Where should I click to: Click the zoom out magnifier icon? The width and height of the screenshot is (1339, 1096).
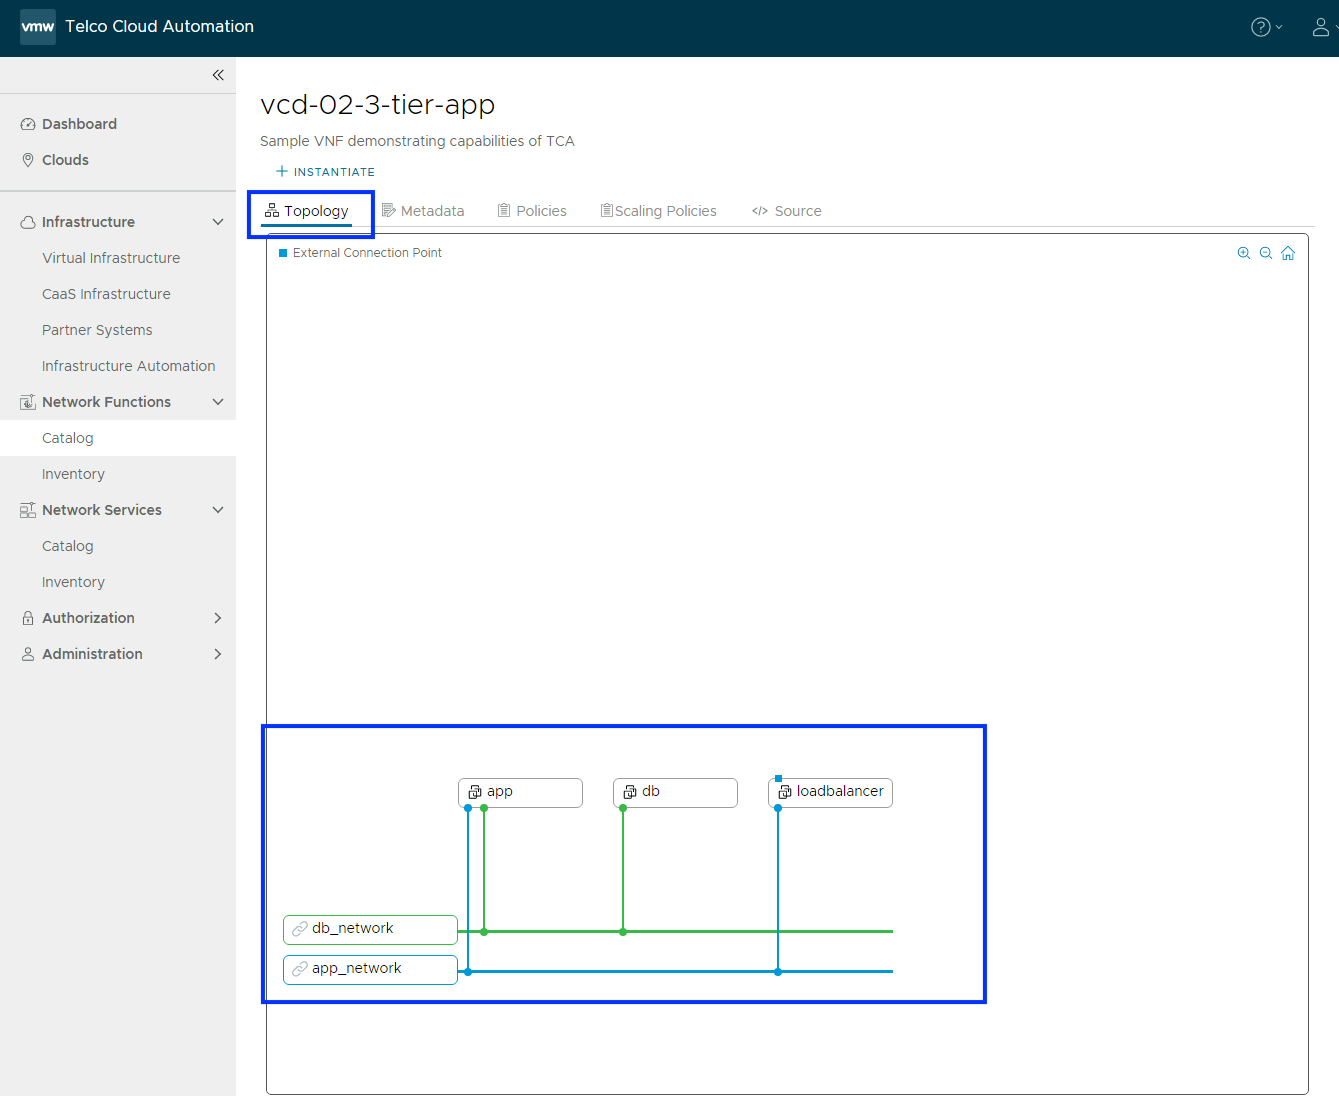pos(1265,253)
